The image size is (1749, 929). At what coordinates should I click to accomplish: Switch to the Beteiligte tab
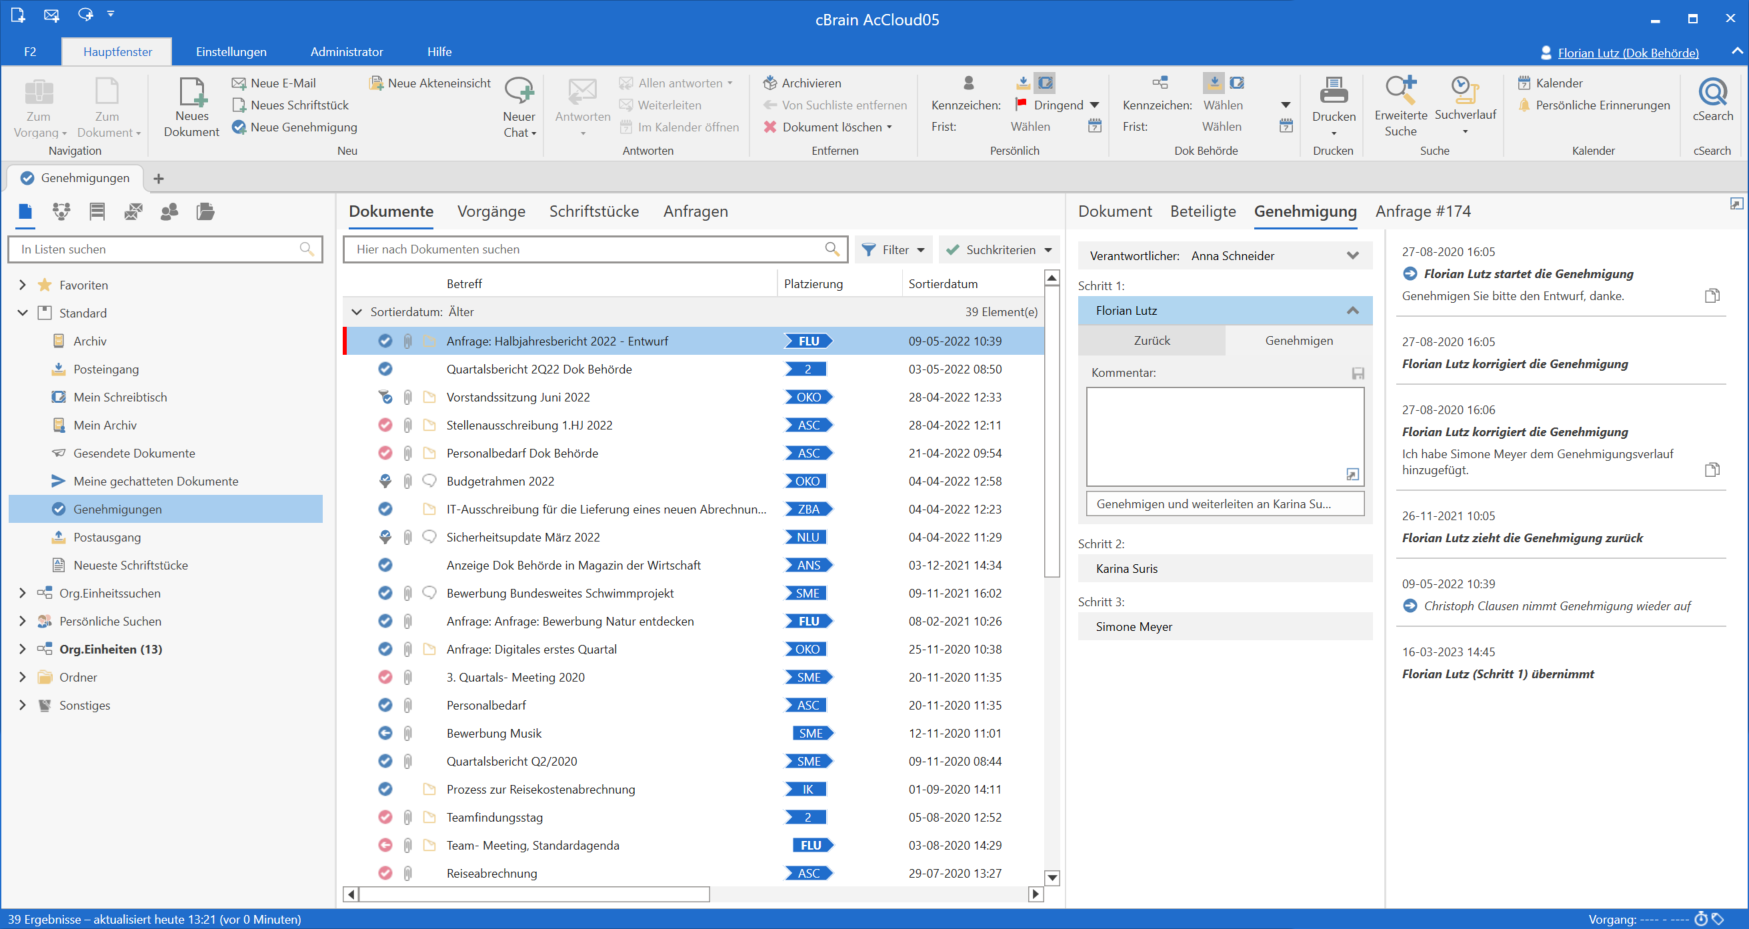1203,211
